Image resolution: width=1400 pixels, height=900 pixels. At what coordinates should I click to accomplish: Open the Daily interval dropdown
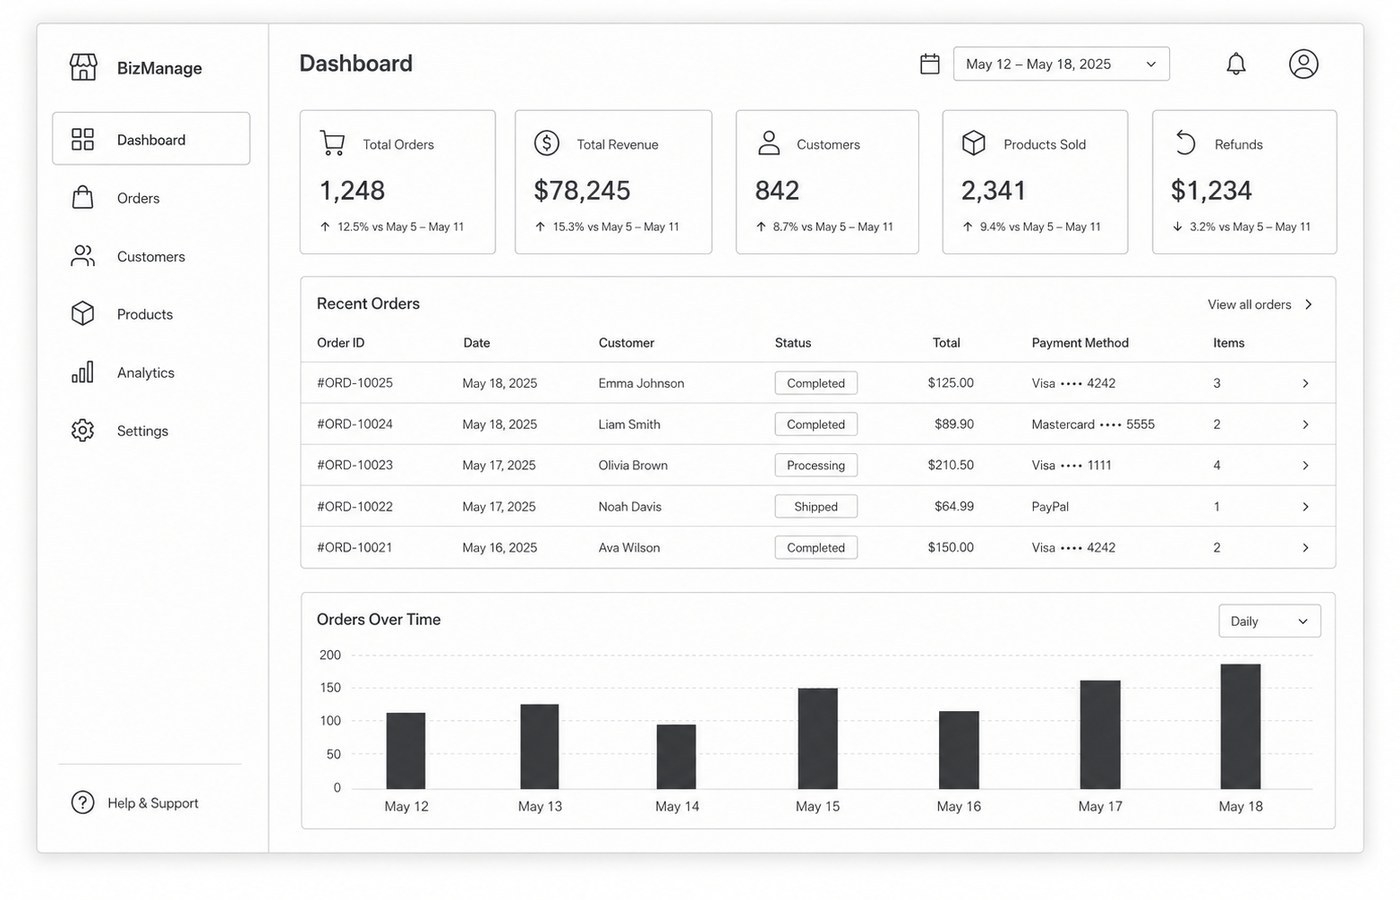(1269, 621)
